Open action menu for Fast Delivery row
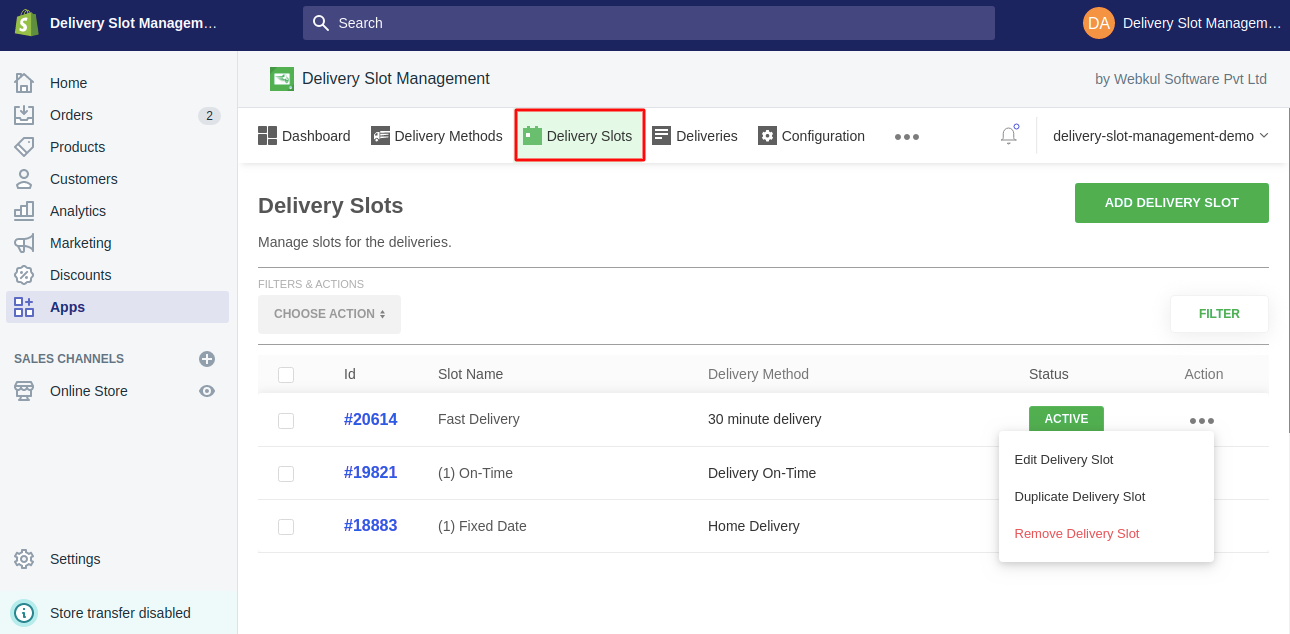1290x634 pixels. coord(1202,421)
